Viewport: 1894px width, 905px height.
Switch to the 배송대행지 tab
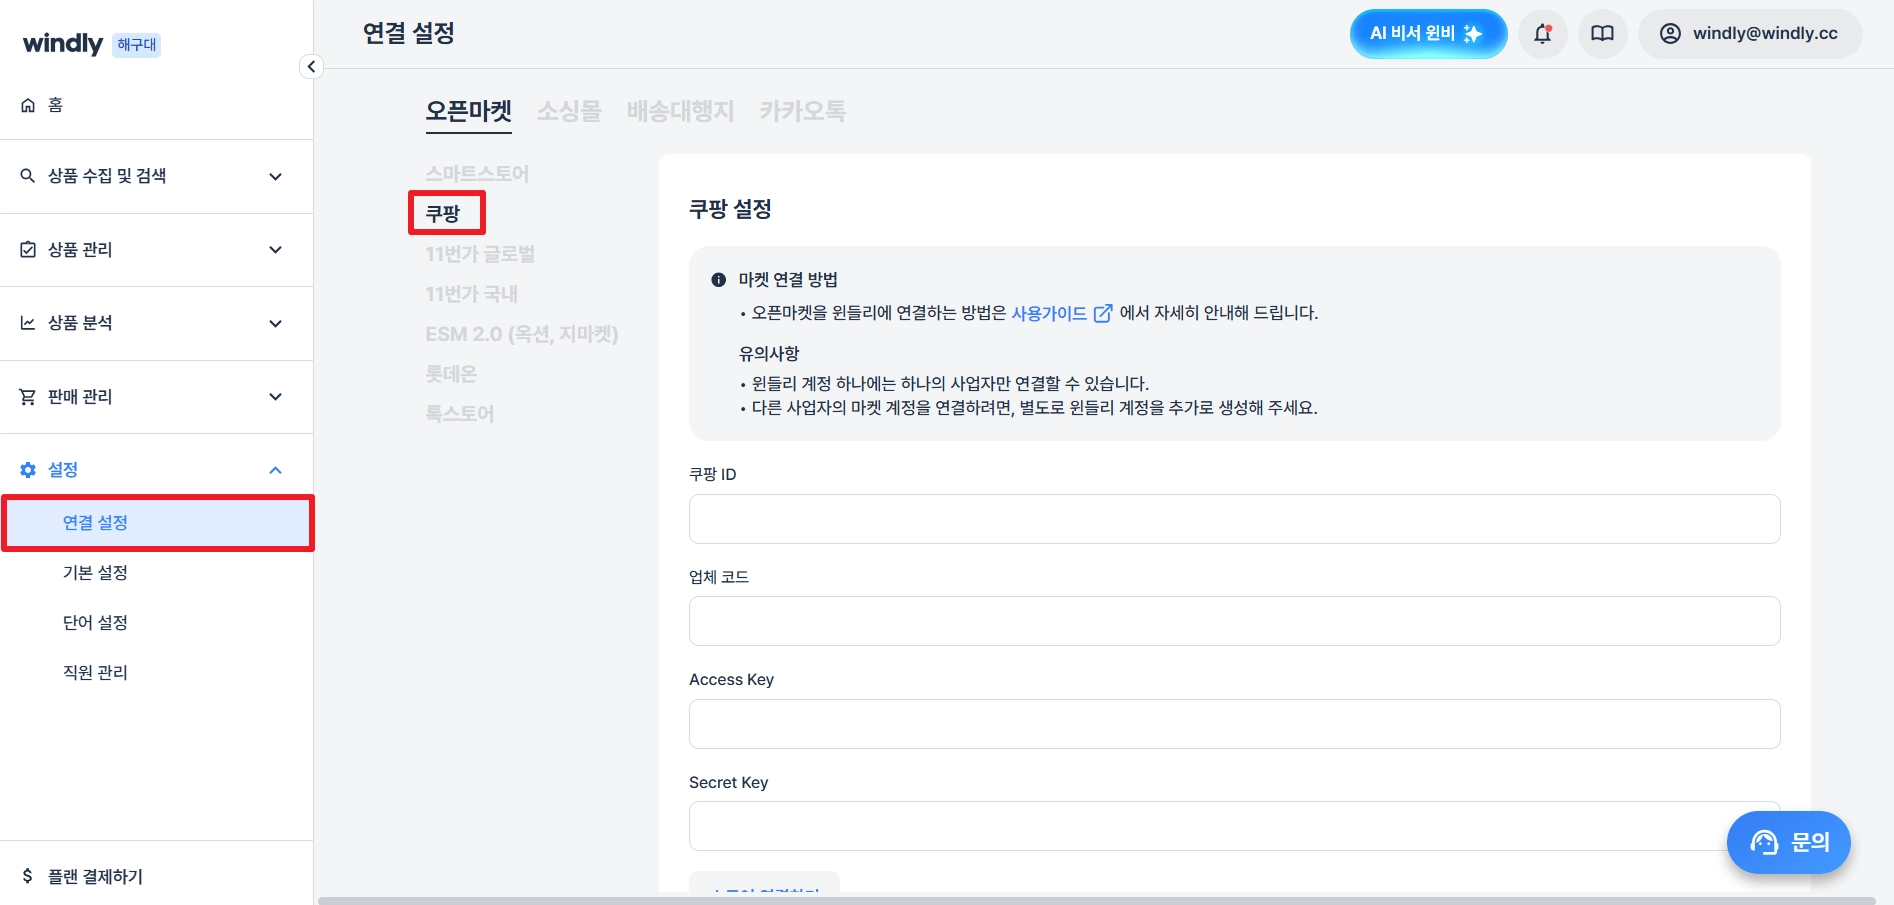[x=680, y=111]
